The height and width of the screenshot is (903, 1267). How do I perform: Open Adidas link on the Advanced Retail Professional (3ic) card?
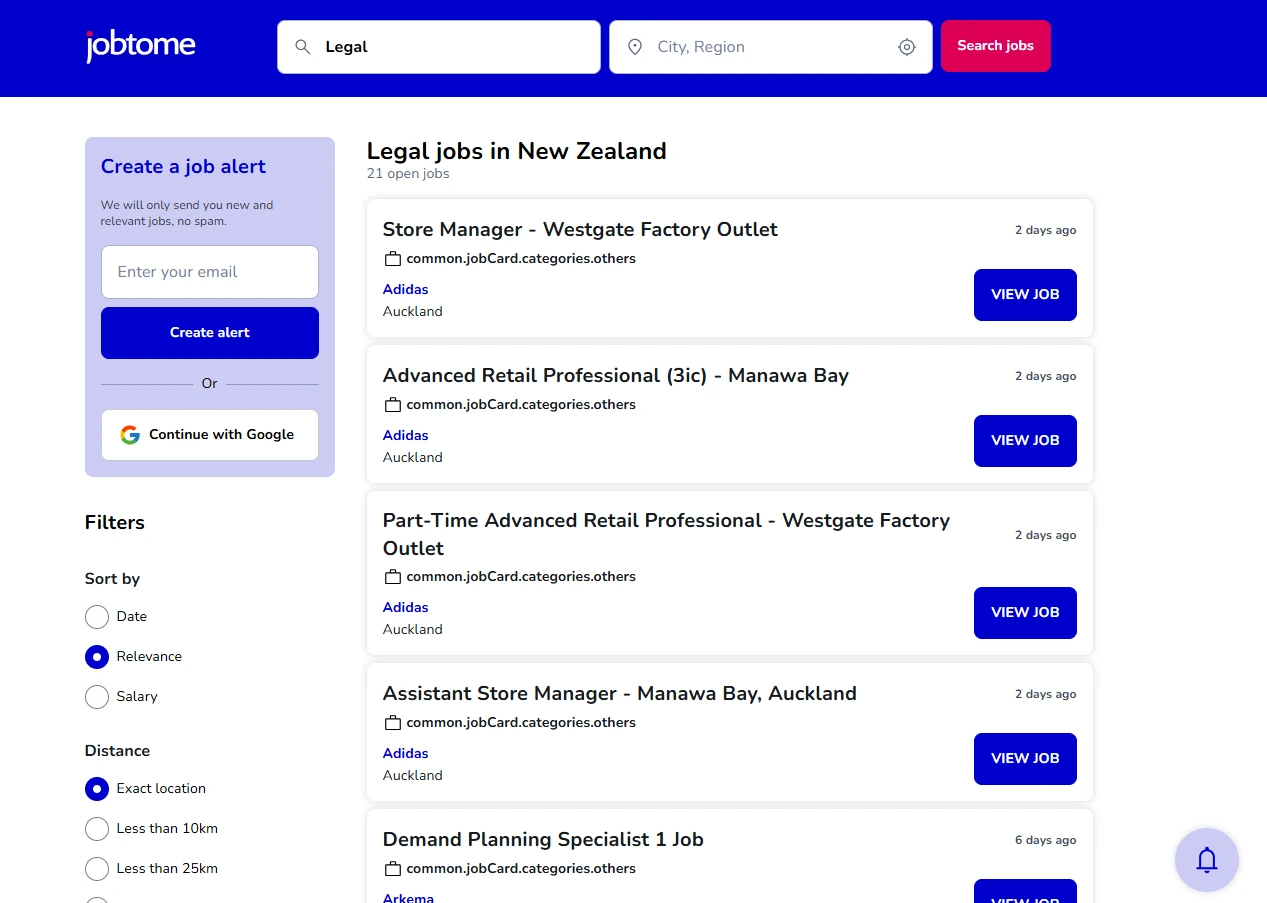coord(405,436)
